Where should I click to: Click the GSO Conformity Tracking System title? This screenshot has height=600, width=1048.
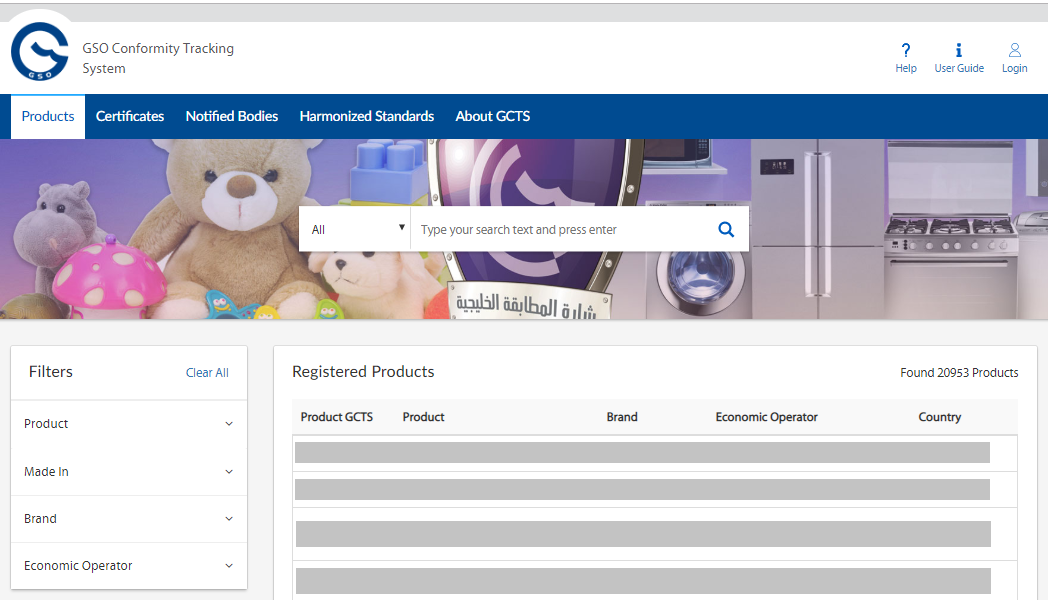coord(158,58)
